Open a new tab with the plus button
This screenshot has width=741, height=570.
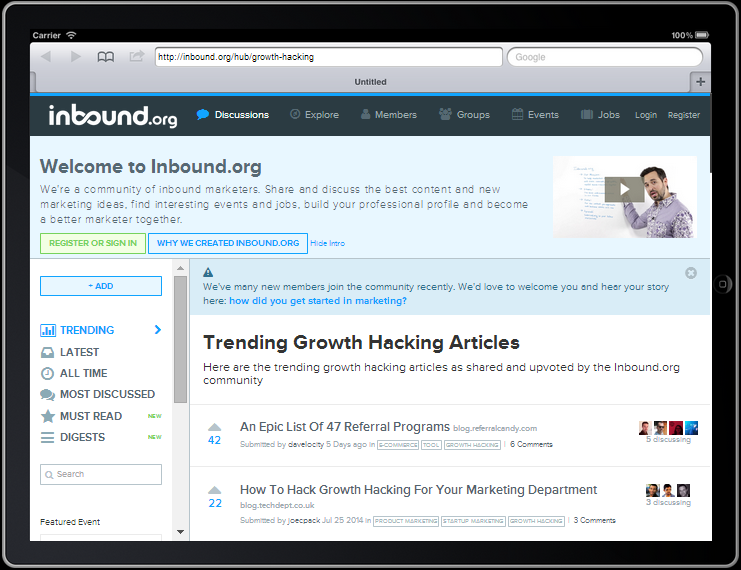(x=700, y=82)
